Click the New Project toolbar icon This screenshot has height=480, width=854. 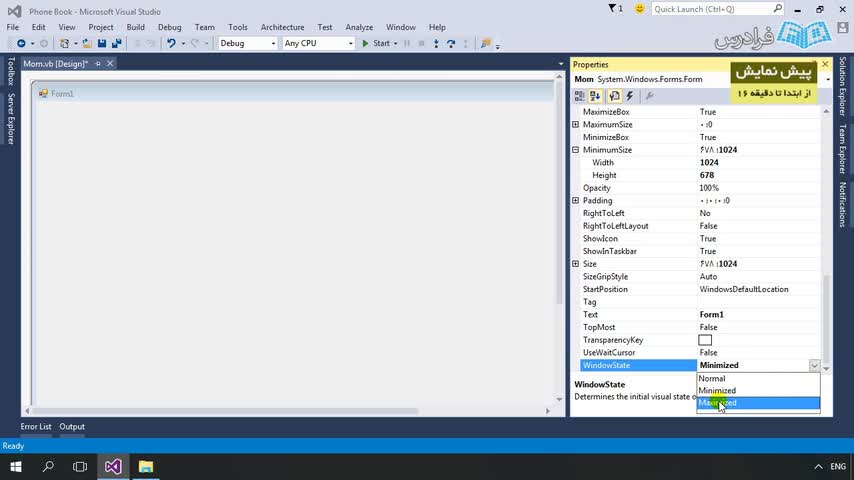(64, 43)
